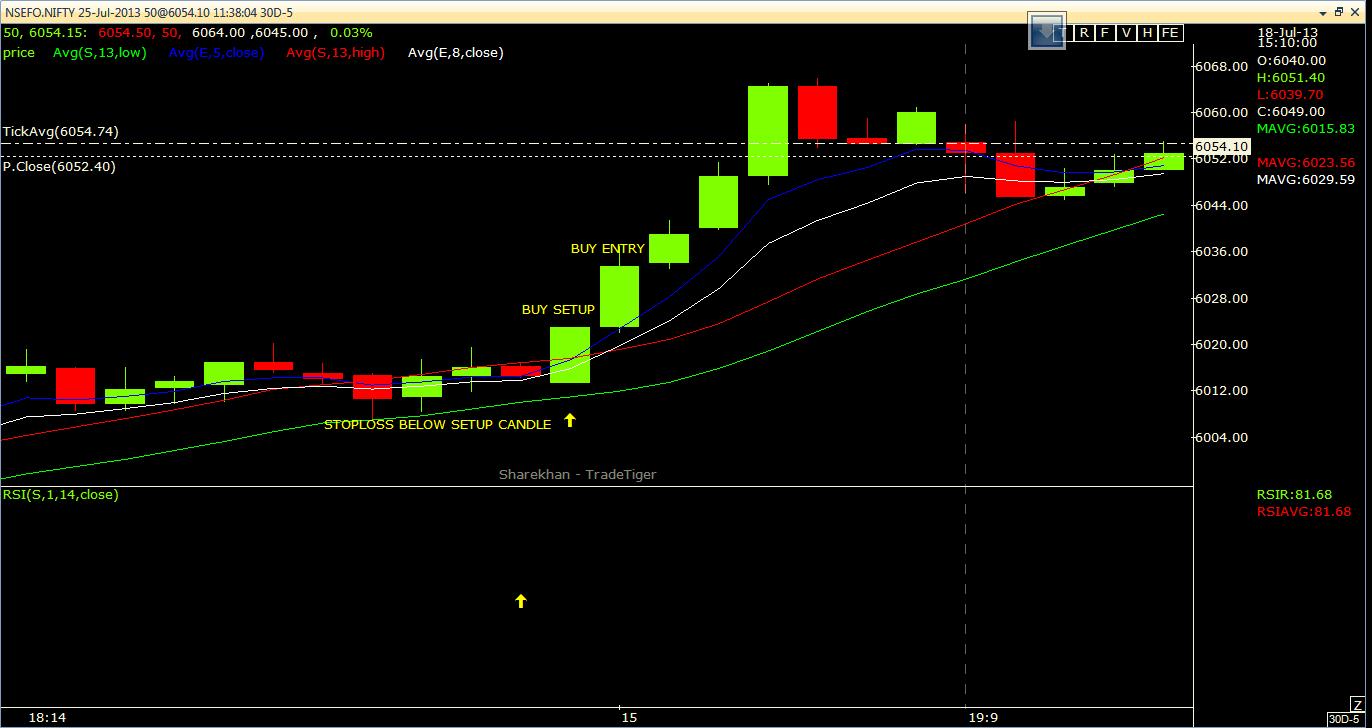Click the RSI(S,1,14,close) indicator label

[x=60, y=495]
